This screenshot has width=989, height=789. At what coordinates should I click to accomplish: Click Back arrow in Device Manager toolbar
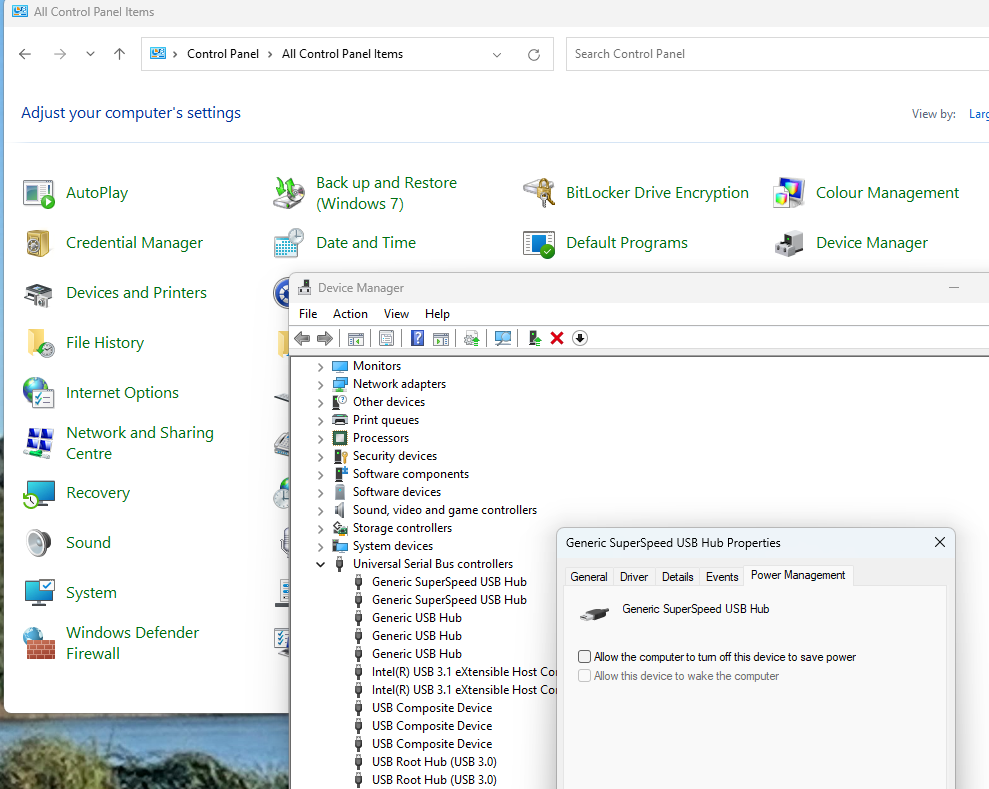[x=302, y=339]
